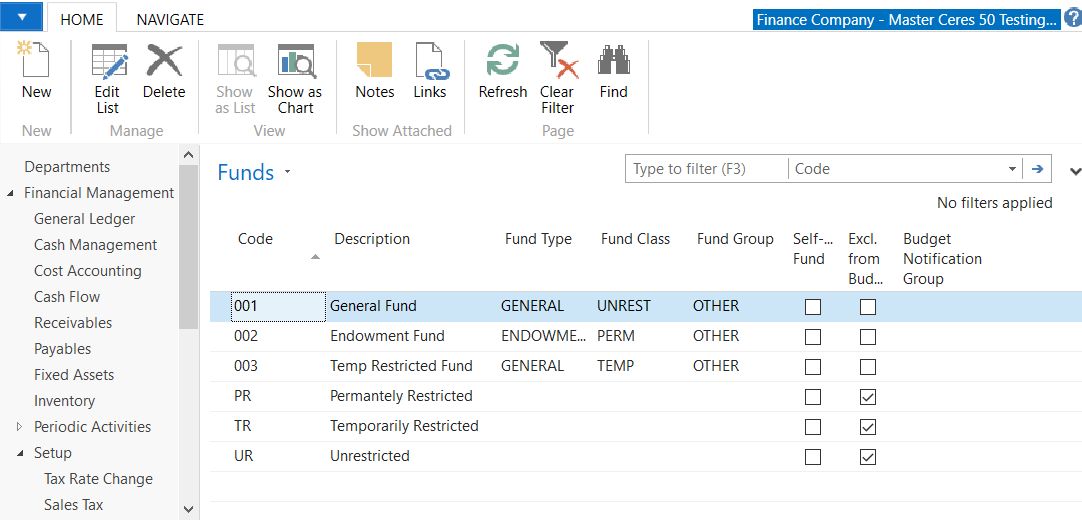Viewport: 1082px width, 520px height.
Task: Show the funds as a chart
Action: 295,63
